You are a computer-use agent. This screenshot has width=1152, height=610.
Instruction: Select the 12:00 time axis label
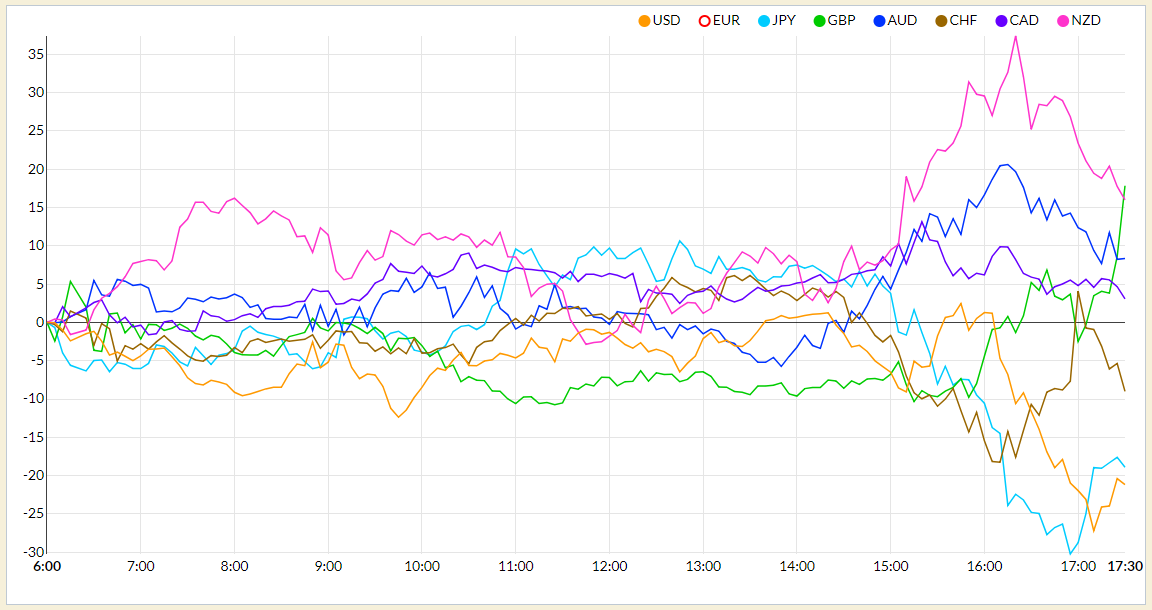click(x=609, y=566)
